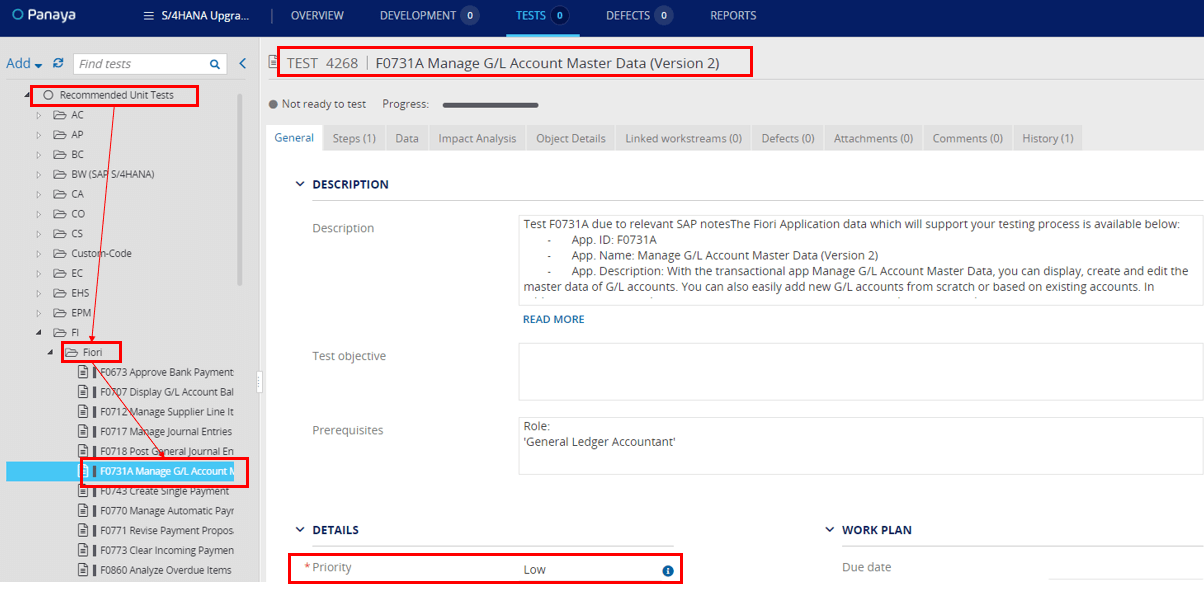
Task: Expand the CA folder
Action: (40, 194)
